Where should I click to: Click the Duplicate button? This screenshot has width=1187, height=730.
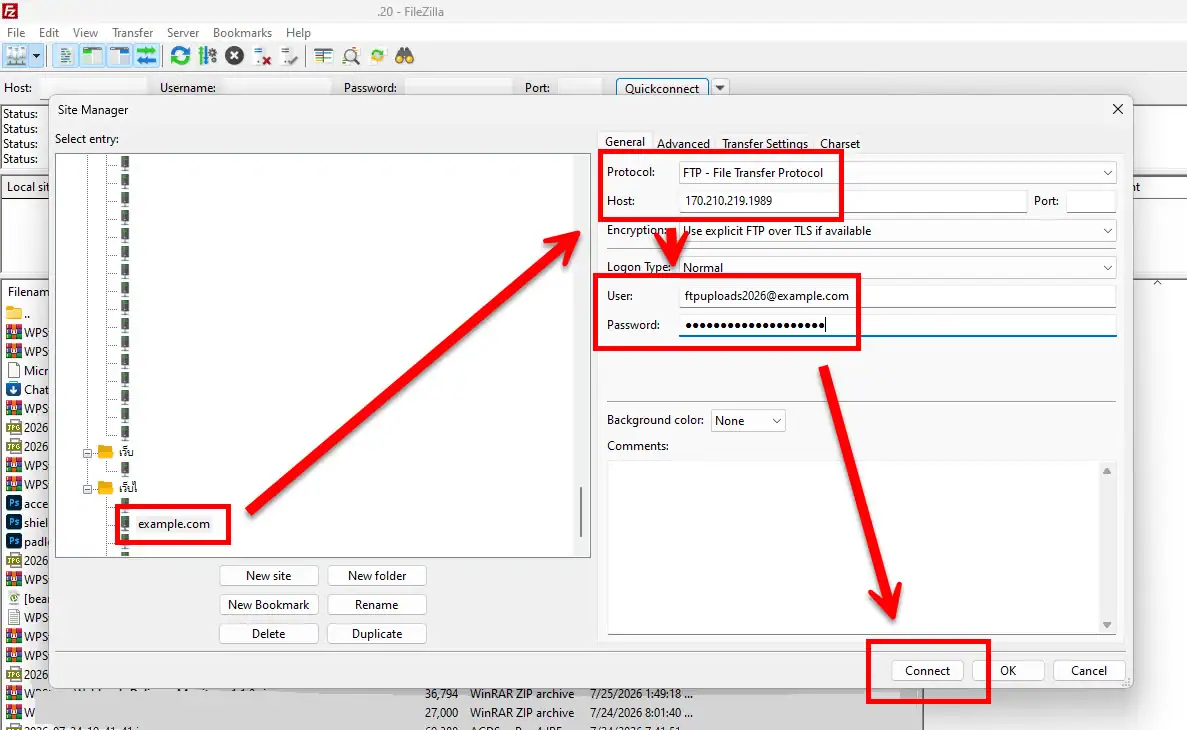click(x=377, y=634)
